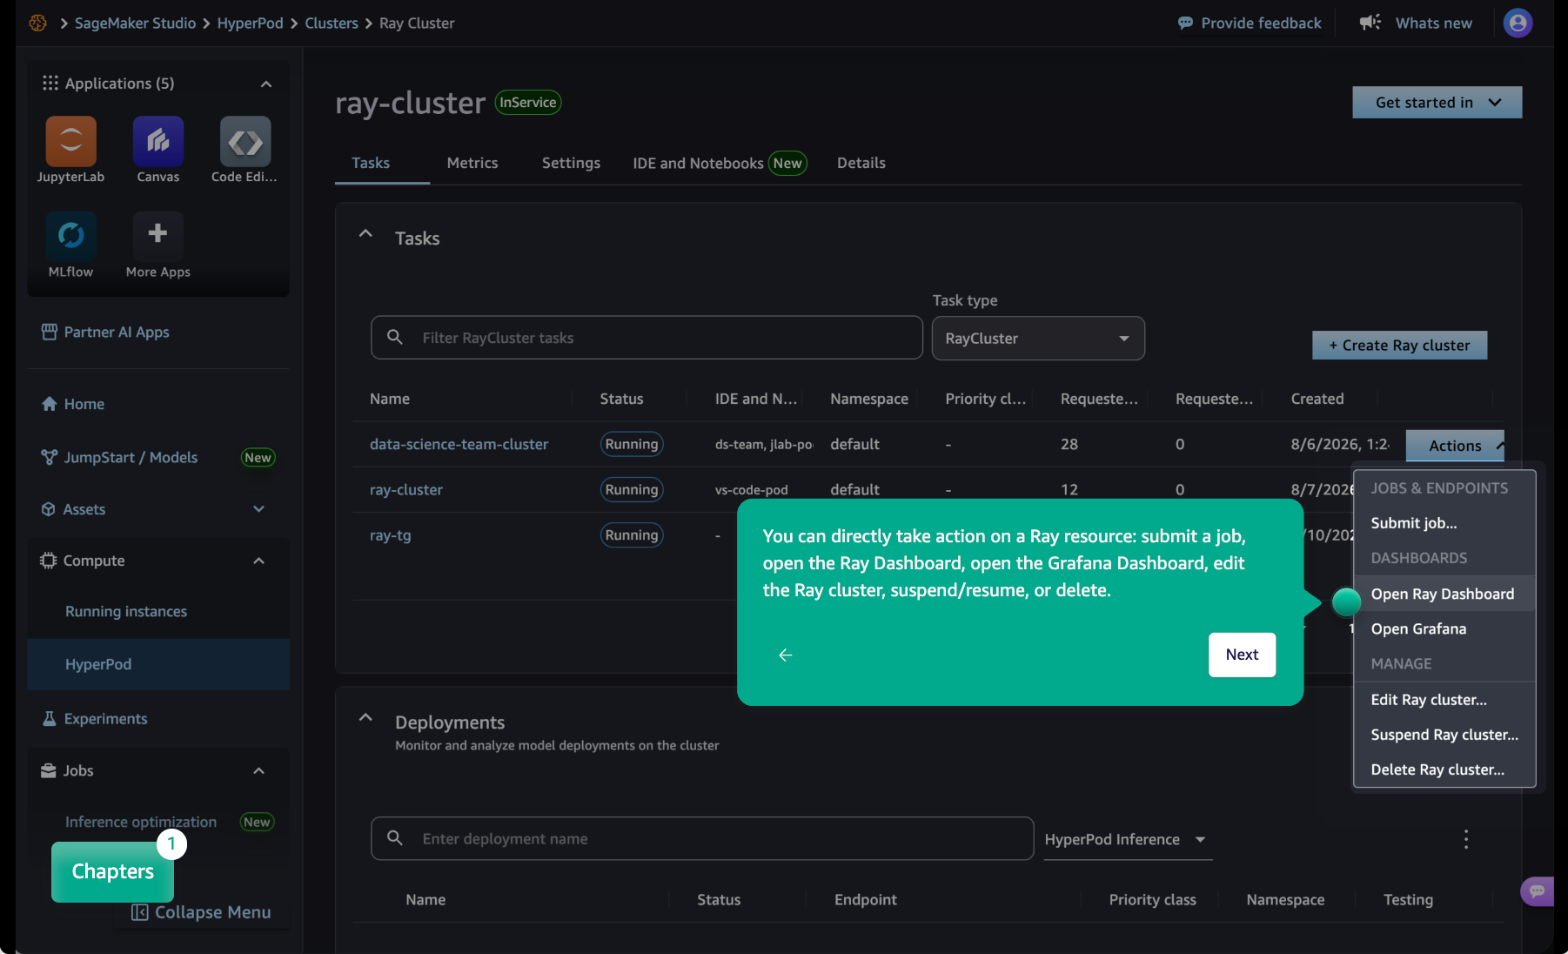Switch to the Details tab

click(x=861, y=163)
